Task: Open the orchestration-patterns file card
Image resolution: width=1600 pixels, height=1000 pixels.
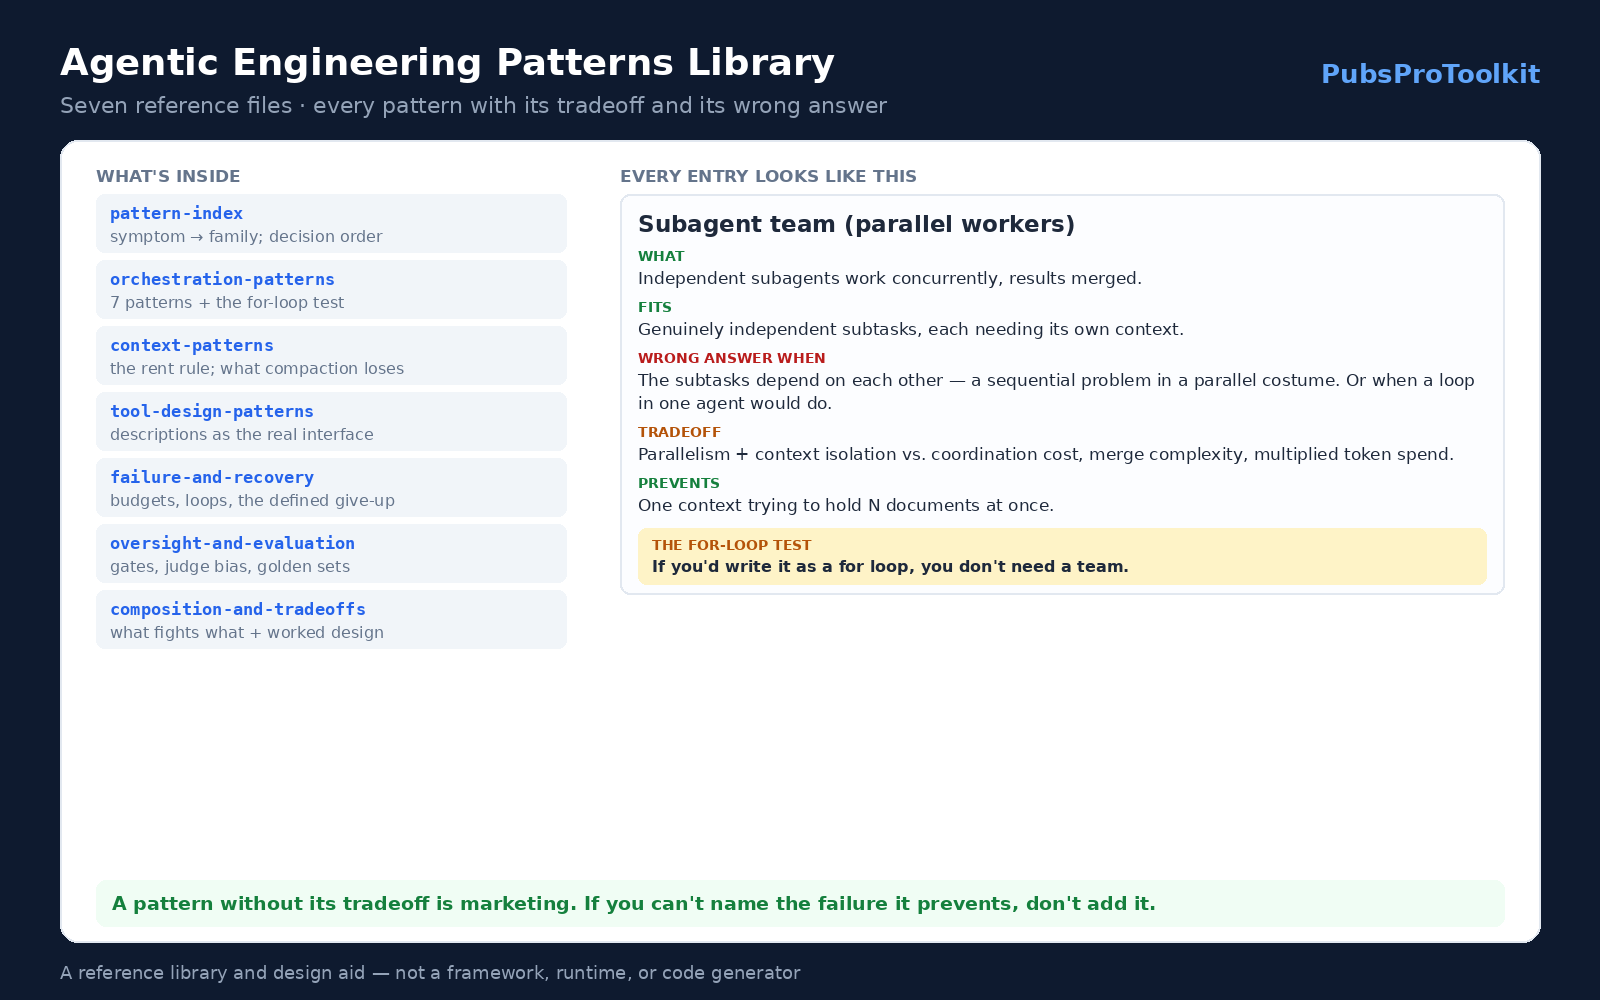Action: 331,289
